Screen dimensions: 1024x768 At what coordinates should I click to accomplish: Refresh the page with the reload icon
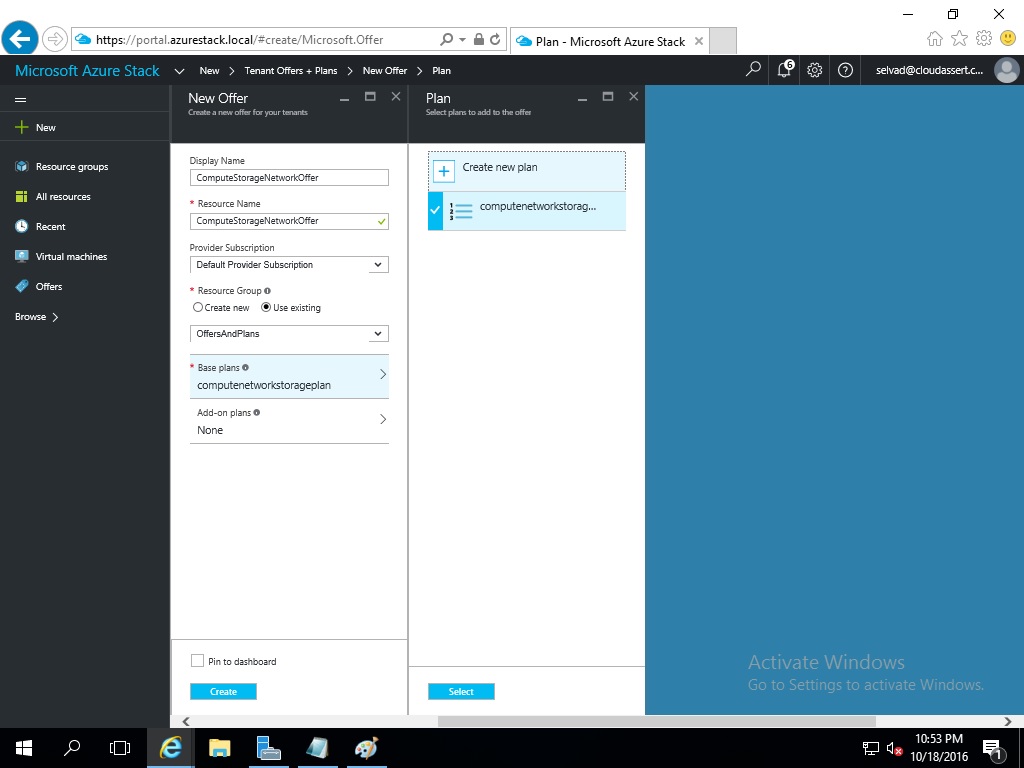[495, 39]
